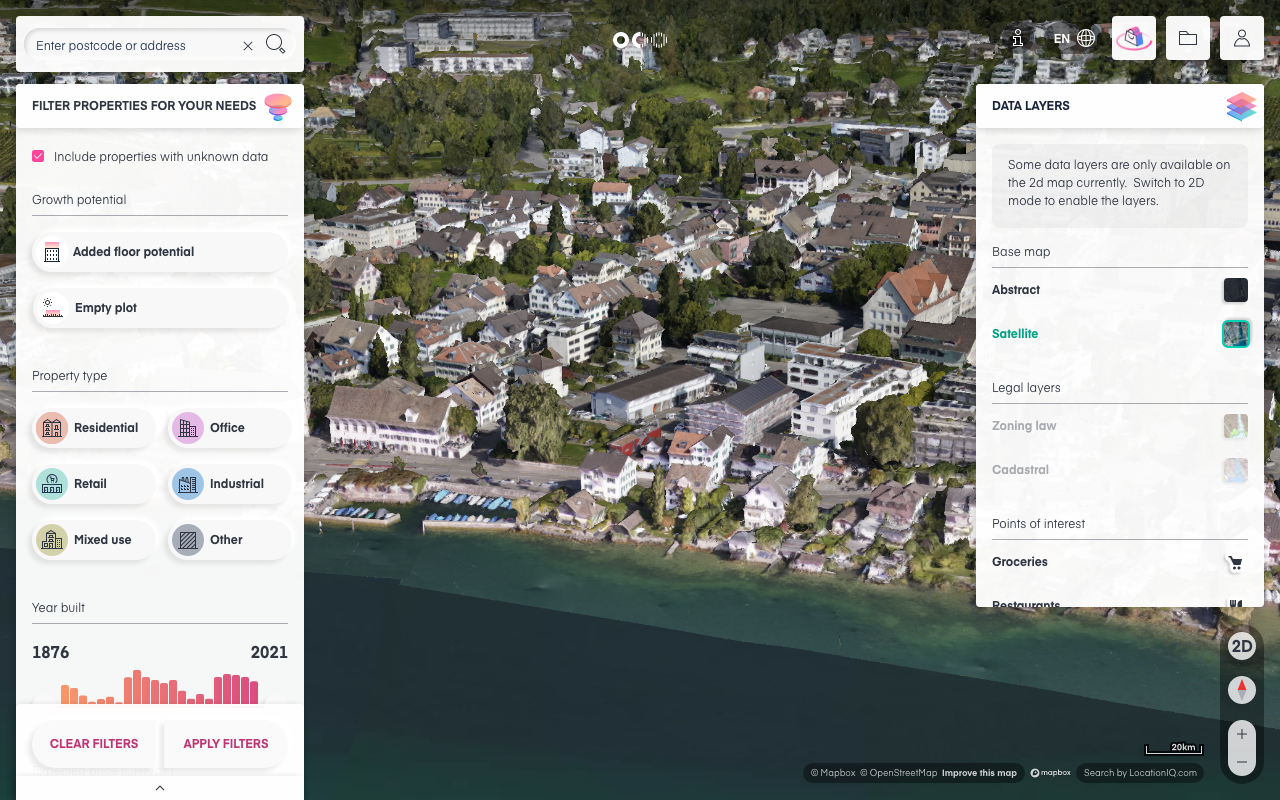This screenshot has height=800, width=1280.
Task: Click the app logo at top center
Action: 640,40
